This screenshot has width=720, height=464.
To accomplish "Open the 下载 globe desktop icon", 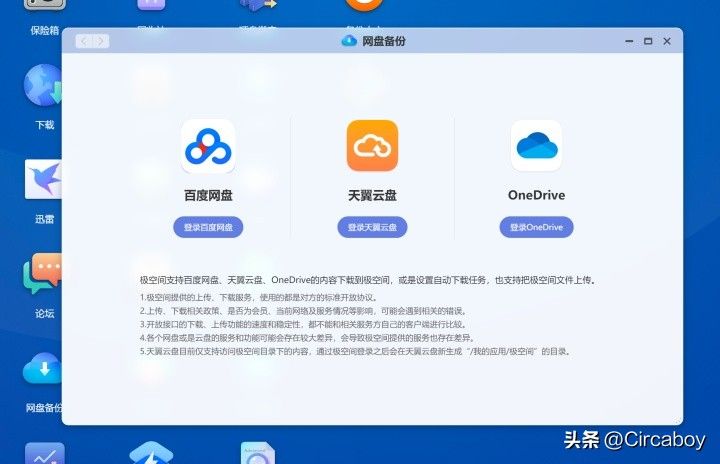I will coord(43,86).
